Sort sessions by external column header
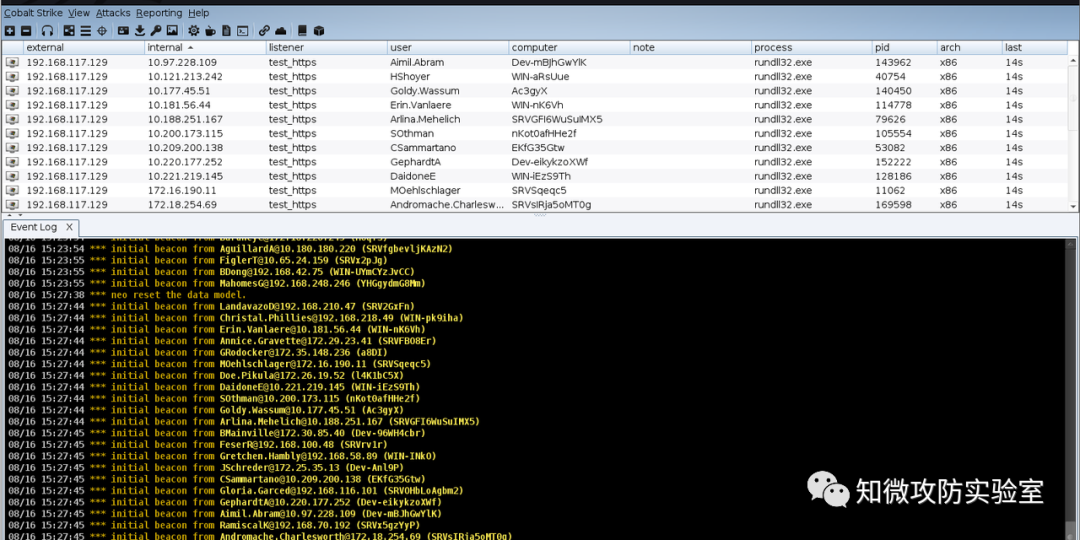This screenshot has height=540, width=1080. tap(84, 48)
